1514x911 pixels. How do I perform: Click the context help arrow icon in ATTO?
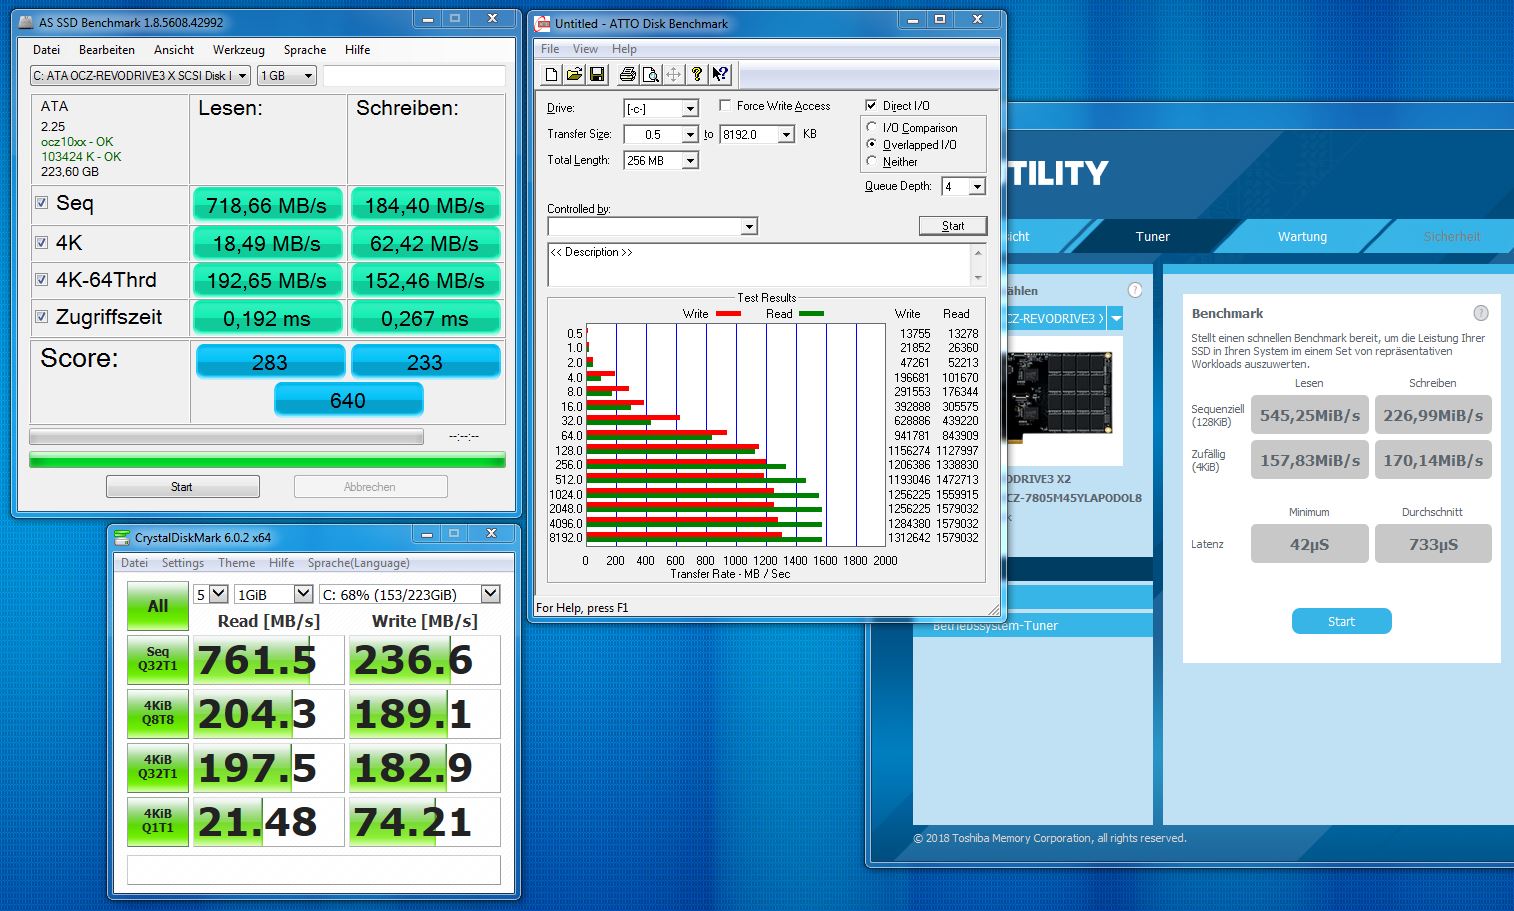tap(720, 74)
